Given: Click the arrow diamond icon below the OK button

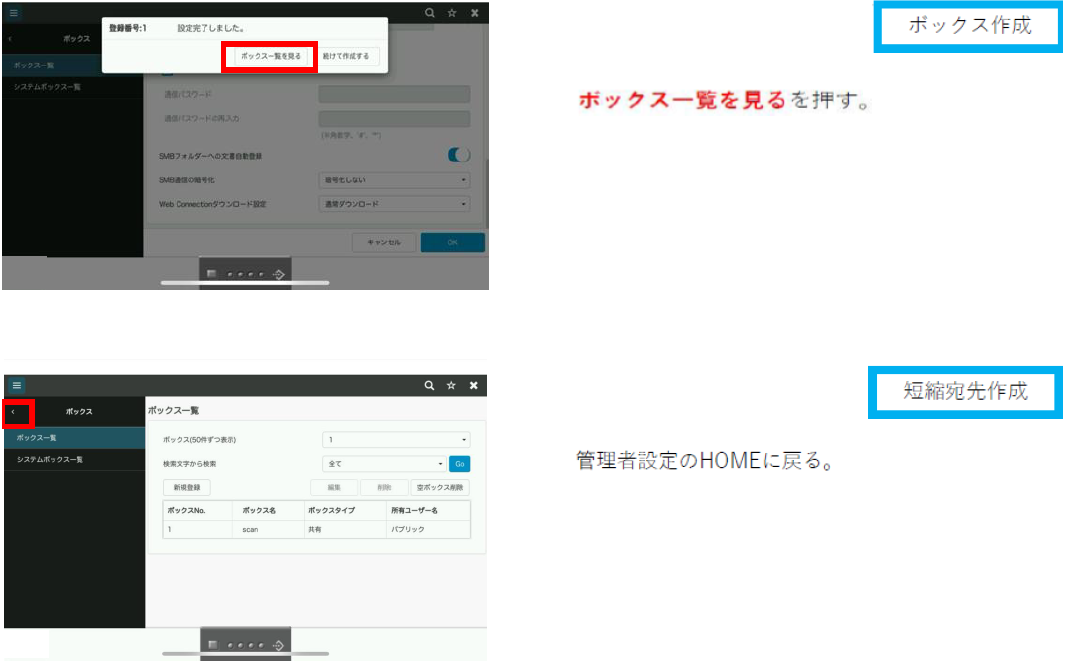Looking at the screenshot, I should (x=280, y=272).
